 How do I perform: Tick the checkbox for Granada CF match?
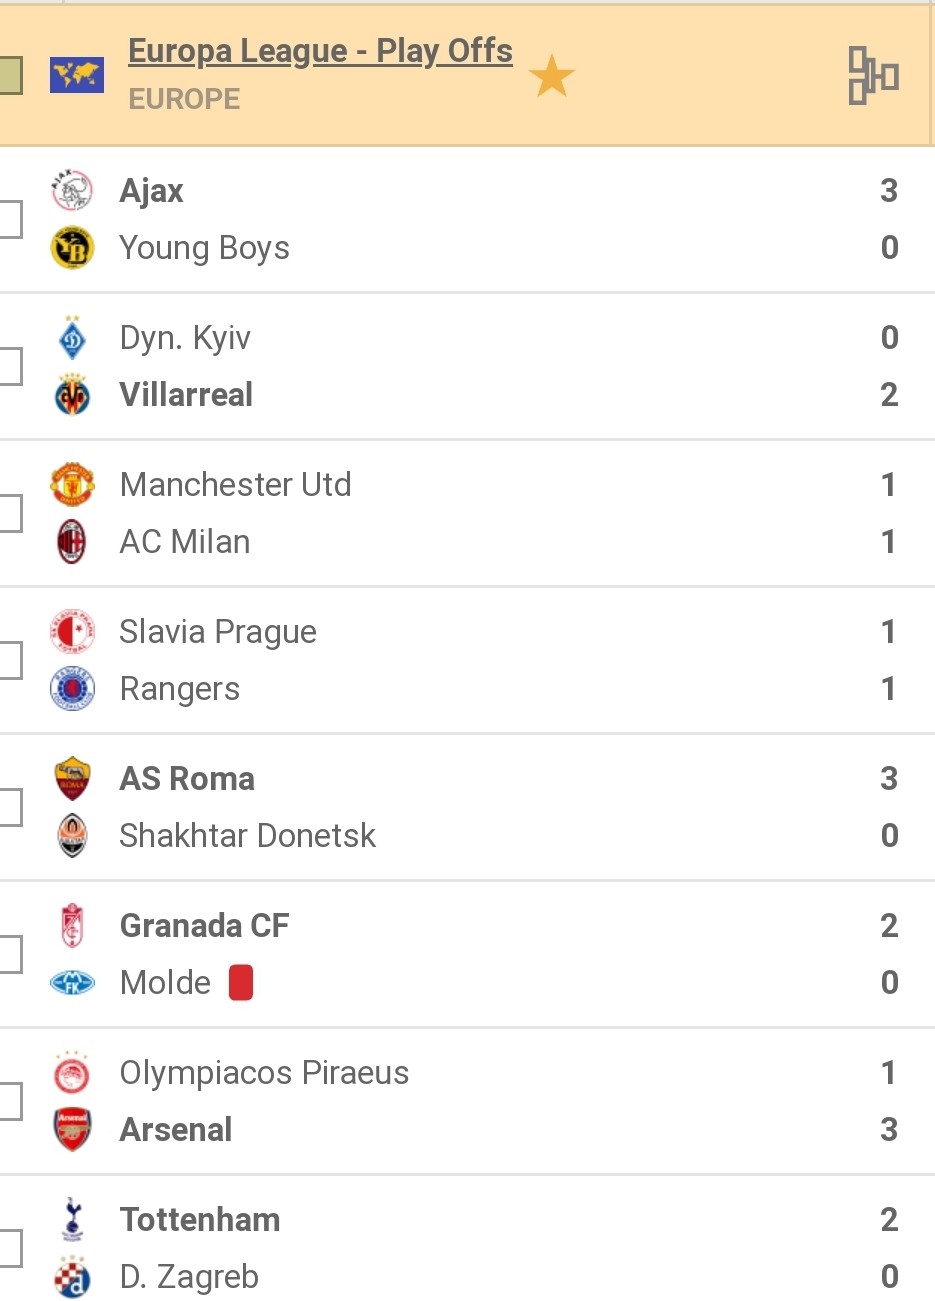(10, 954)
